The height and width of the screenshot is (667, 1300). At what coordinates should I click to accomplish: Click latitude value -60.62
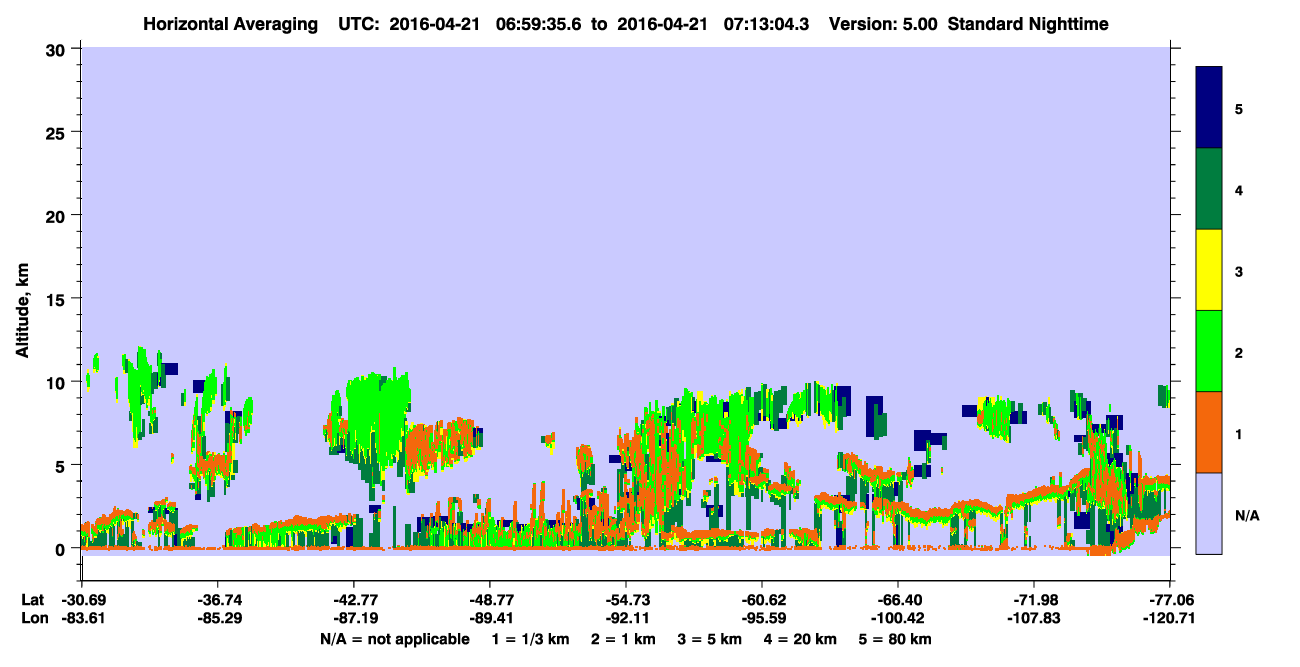762,599
